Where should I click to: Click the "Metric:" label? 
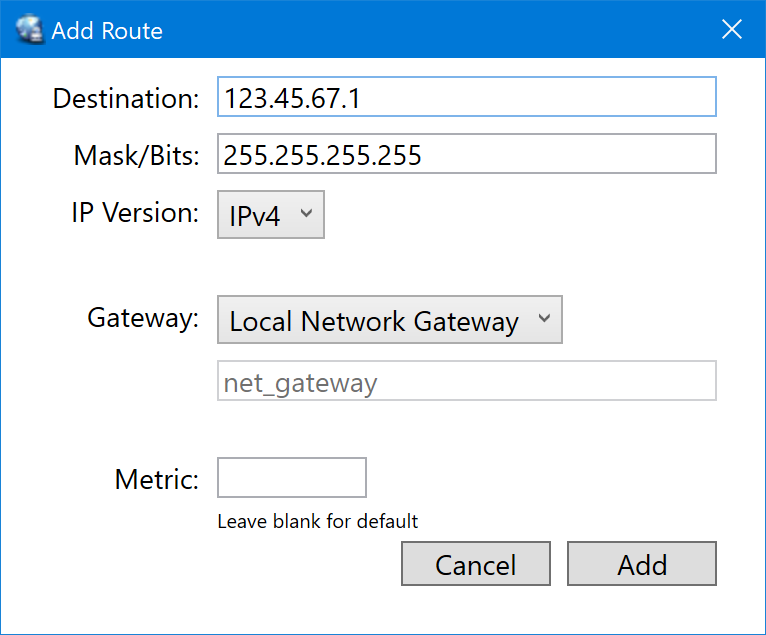pyautogui.click(x=158, y=478)
